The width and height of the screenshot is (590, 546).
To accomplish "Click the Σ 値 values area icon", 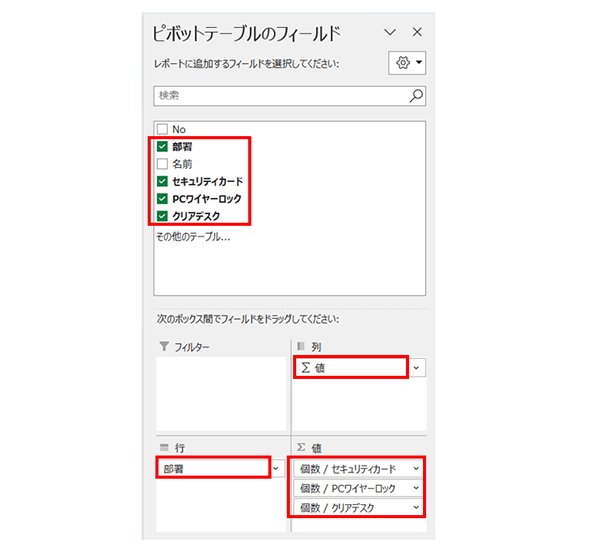I will [301, 447].
